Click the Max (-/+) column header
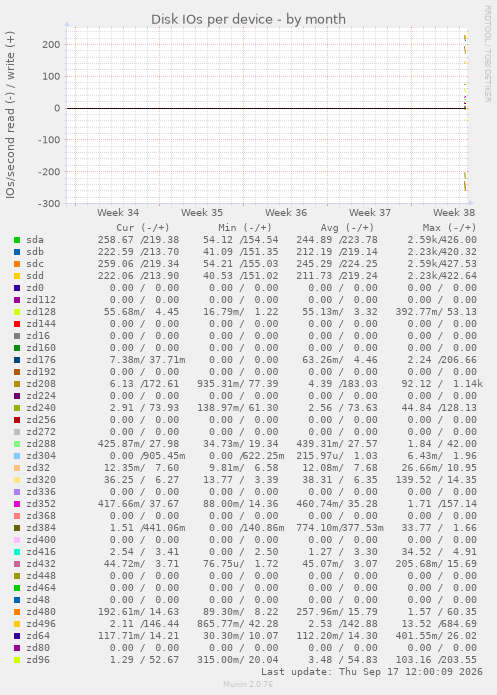Screen dimensions: 497x695 point(449,228)
